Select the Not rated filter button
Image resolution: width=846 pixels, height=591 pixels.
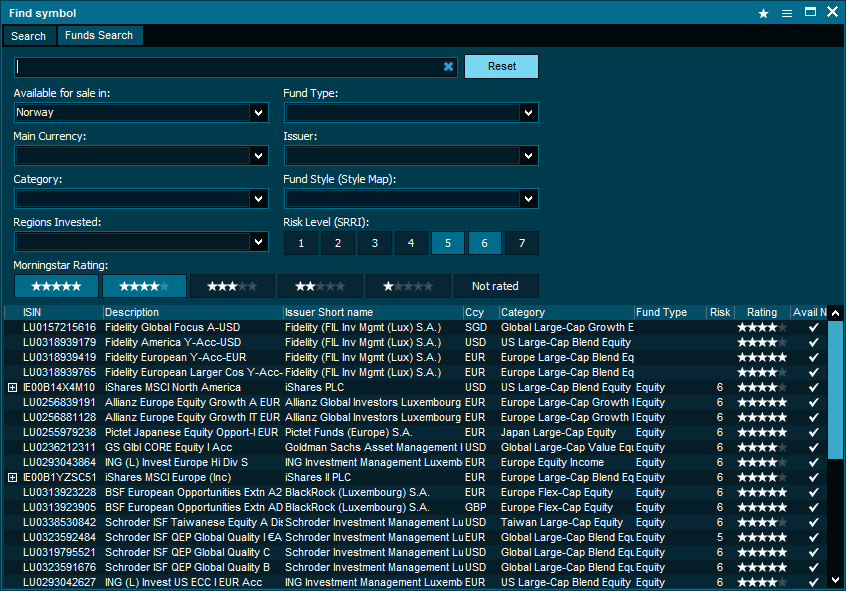click(496, 286)
